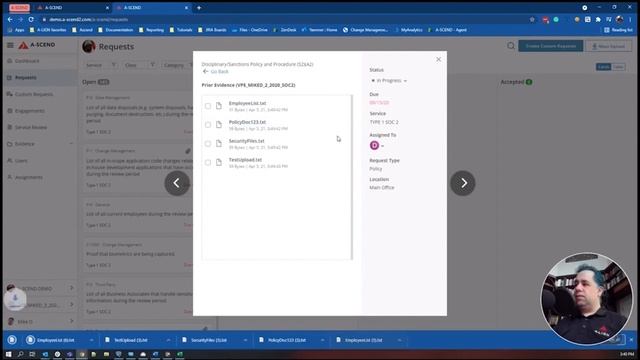Click the SecurityFiles.txt file icon
This screenshot has height=360, width=640.
[219, 144]
